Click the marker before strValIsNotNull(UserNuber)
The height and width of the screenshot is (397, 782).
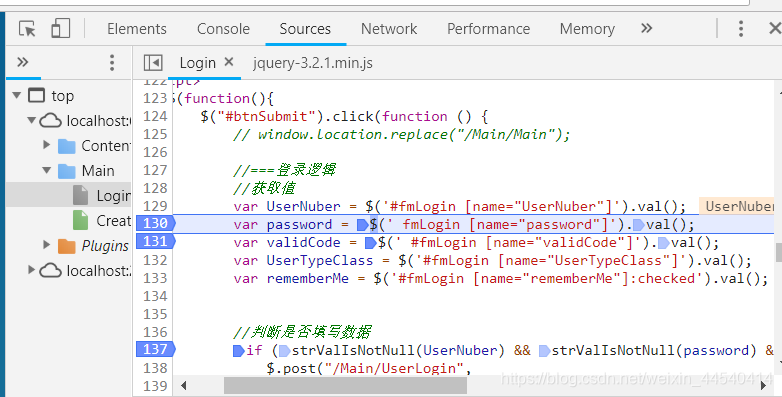click(x=285, y=351)
